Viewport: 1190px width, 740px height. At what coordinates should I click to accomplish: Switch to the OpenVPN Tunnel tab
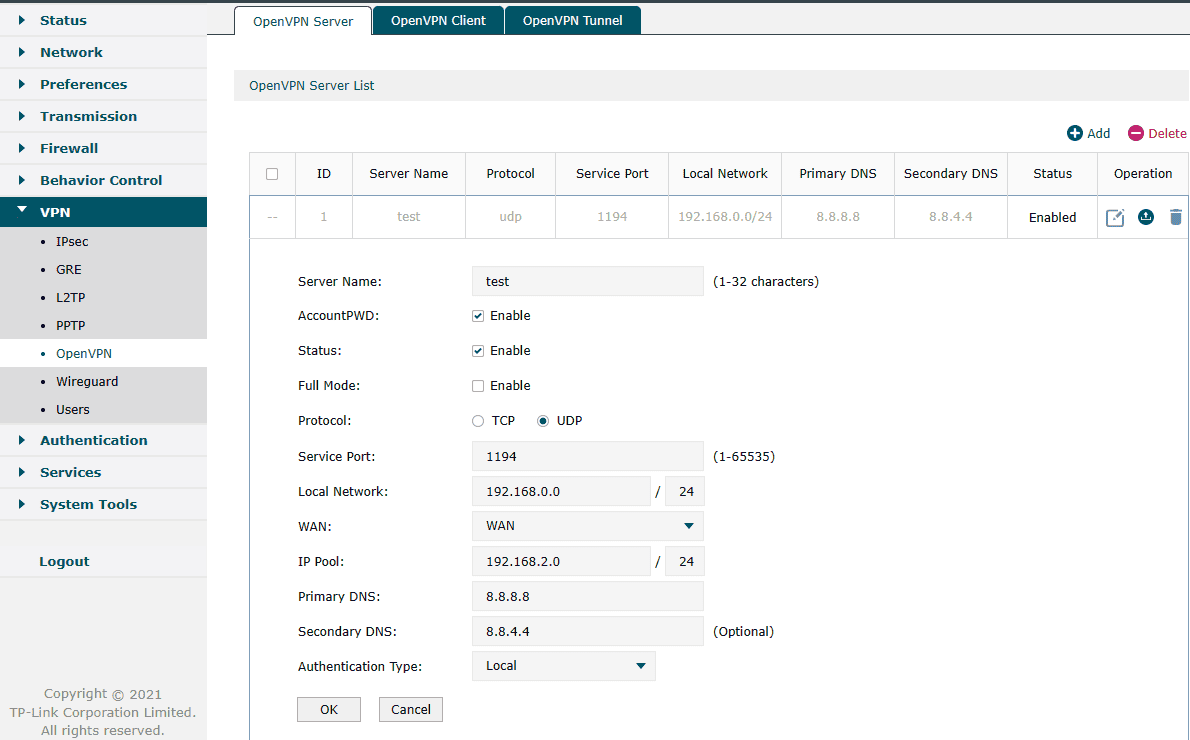click(572, 20)
